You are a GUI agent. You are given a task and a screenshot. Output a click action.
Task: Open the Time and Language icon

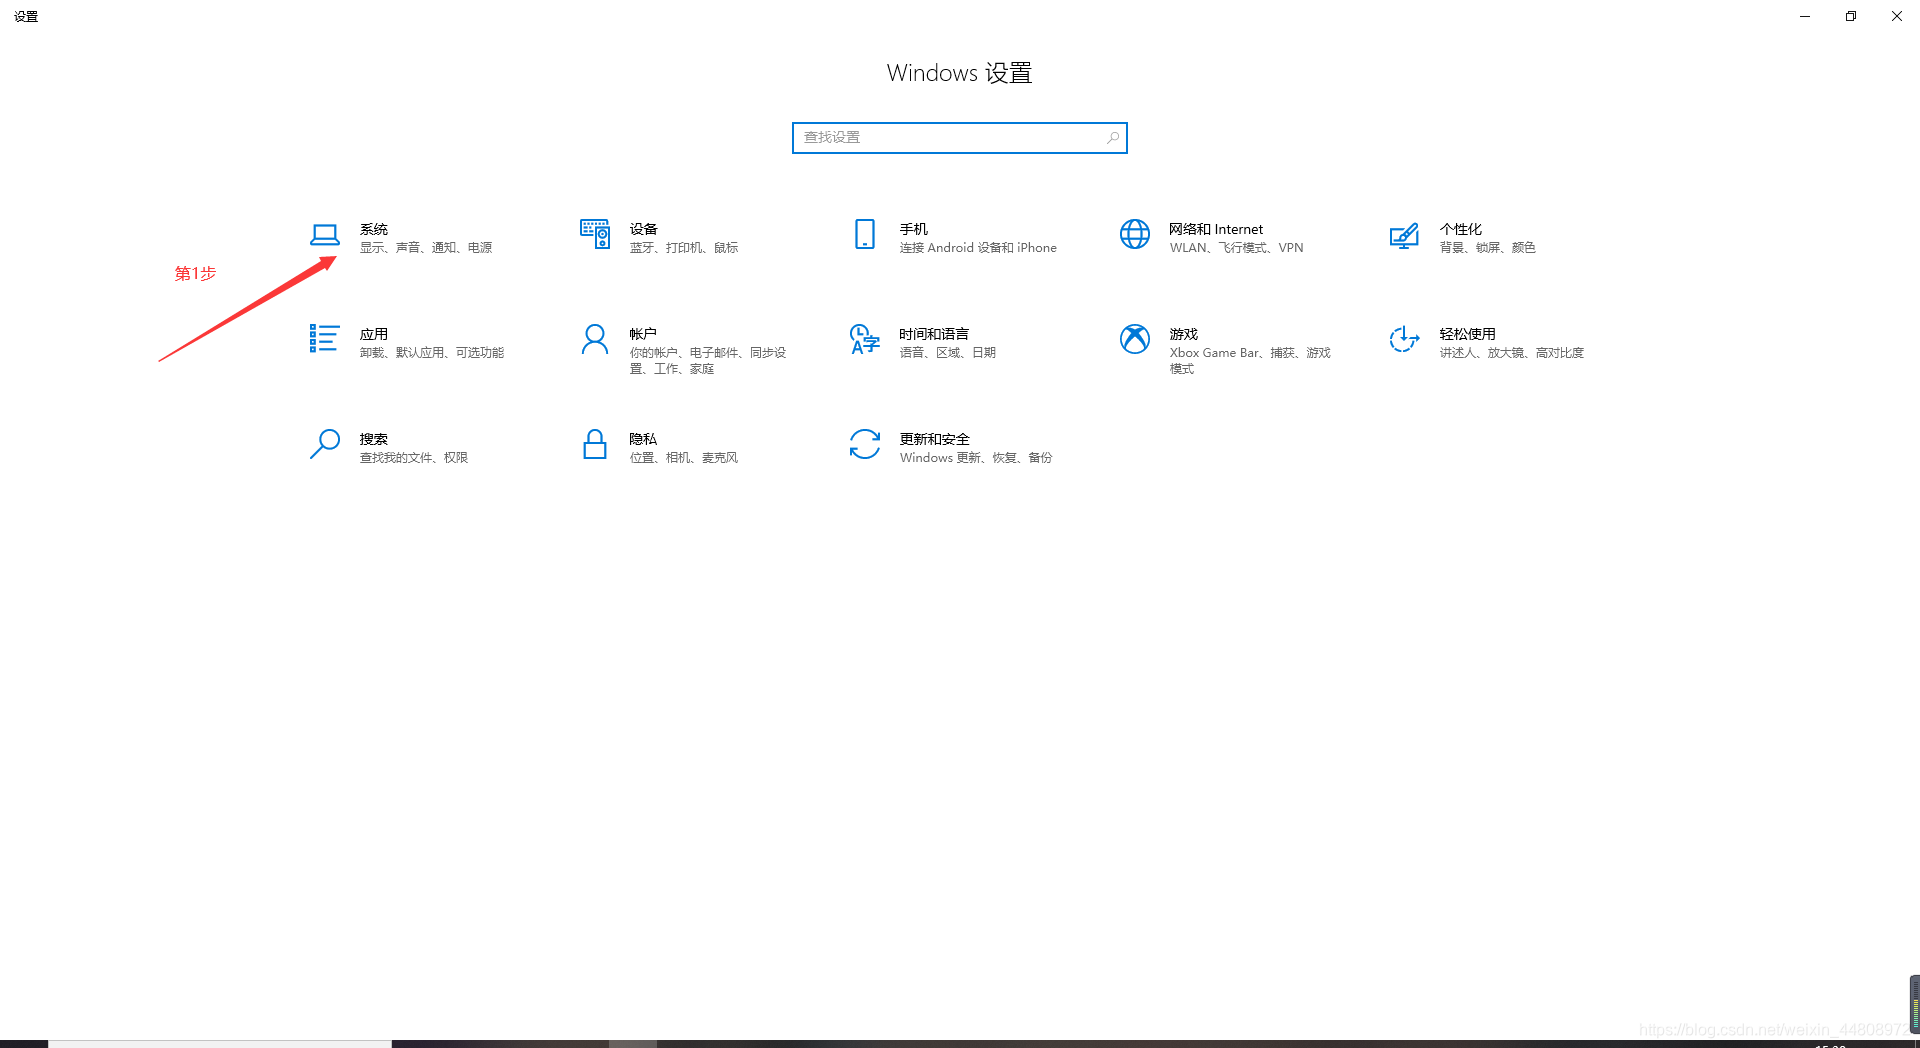(865, 340)
